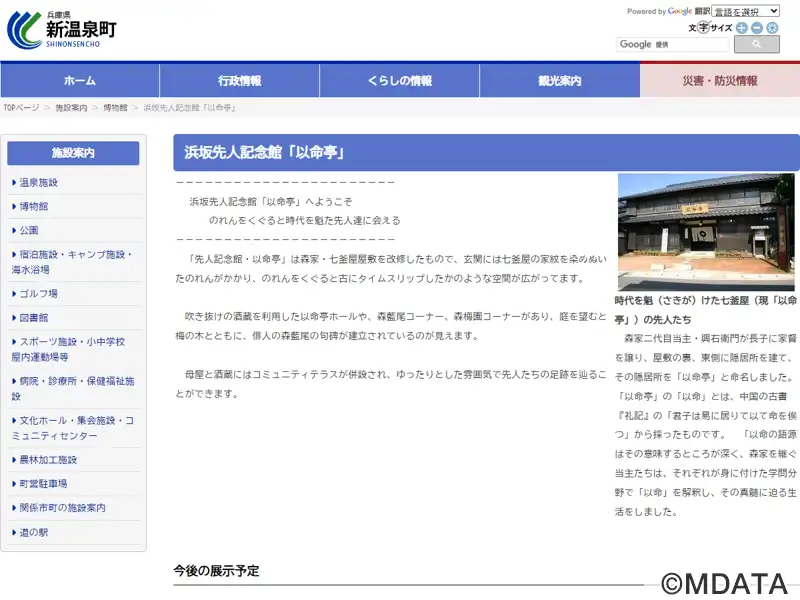Increase the text size with plus icon

point(742,28)
